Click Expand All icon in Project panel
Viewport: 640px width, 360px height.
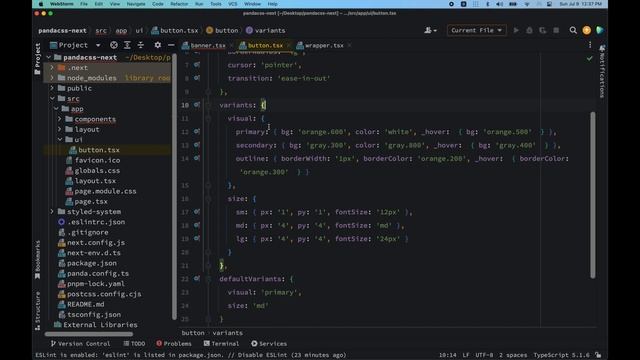127,45
